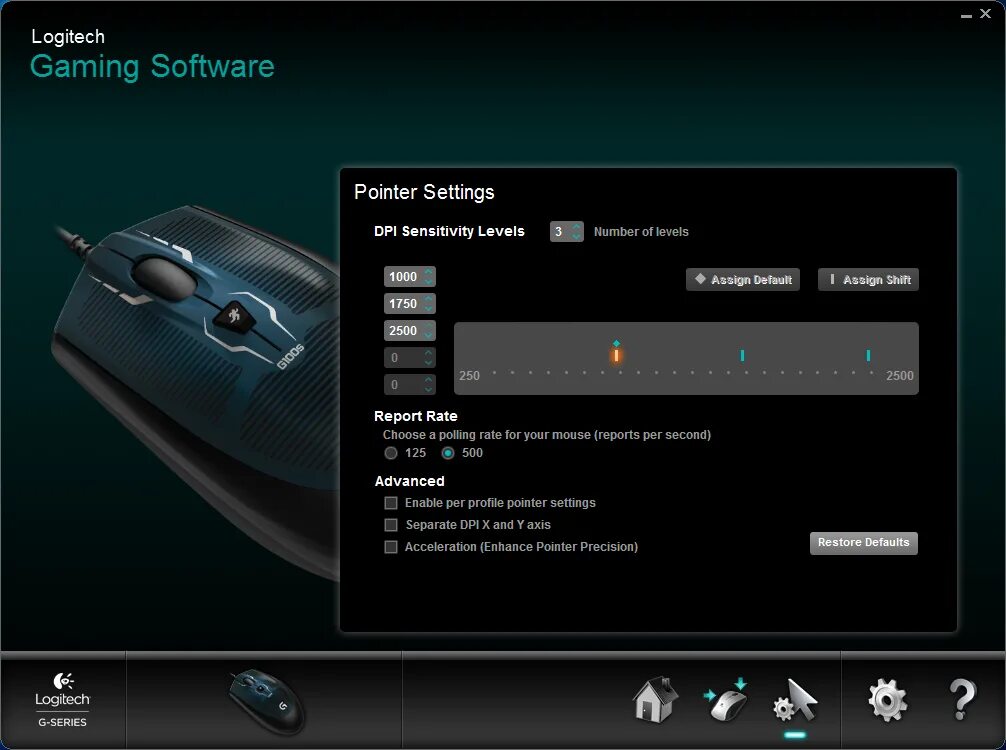Decrease the 1000 DPI level value
Screen dimensions: 1006x750
(429, 282)
